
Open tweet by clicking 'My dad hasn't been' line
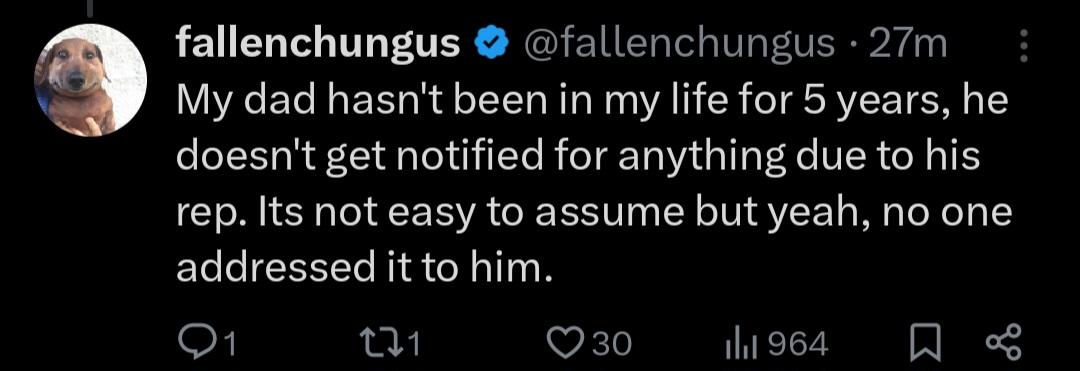(x=592, y=102)
